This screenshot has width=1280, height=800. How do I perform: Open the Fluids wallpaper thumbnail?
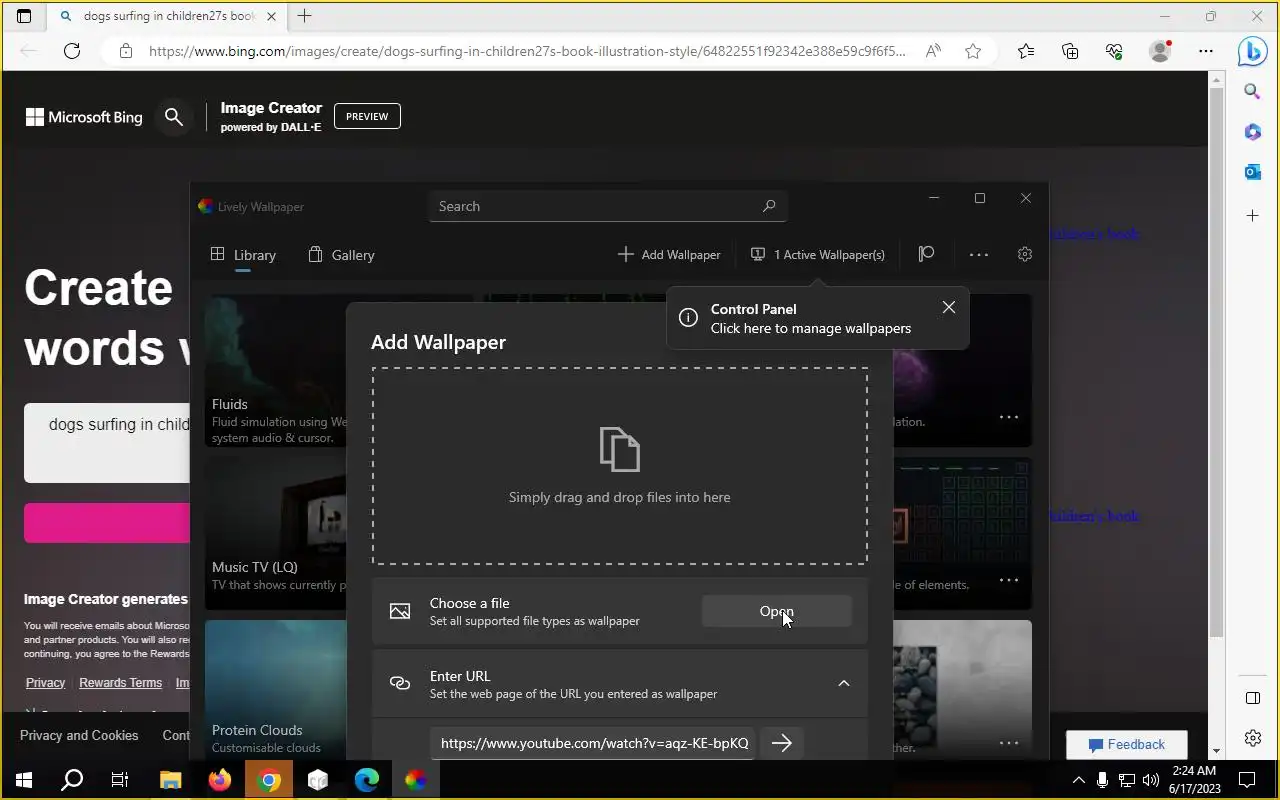tap(276, 370)
